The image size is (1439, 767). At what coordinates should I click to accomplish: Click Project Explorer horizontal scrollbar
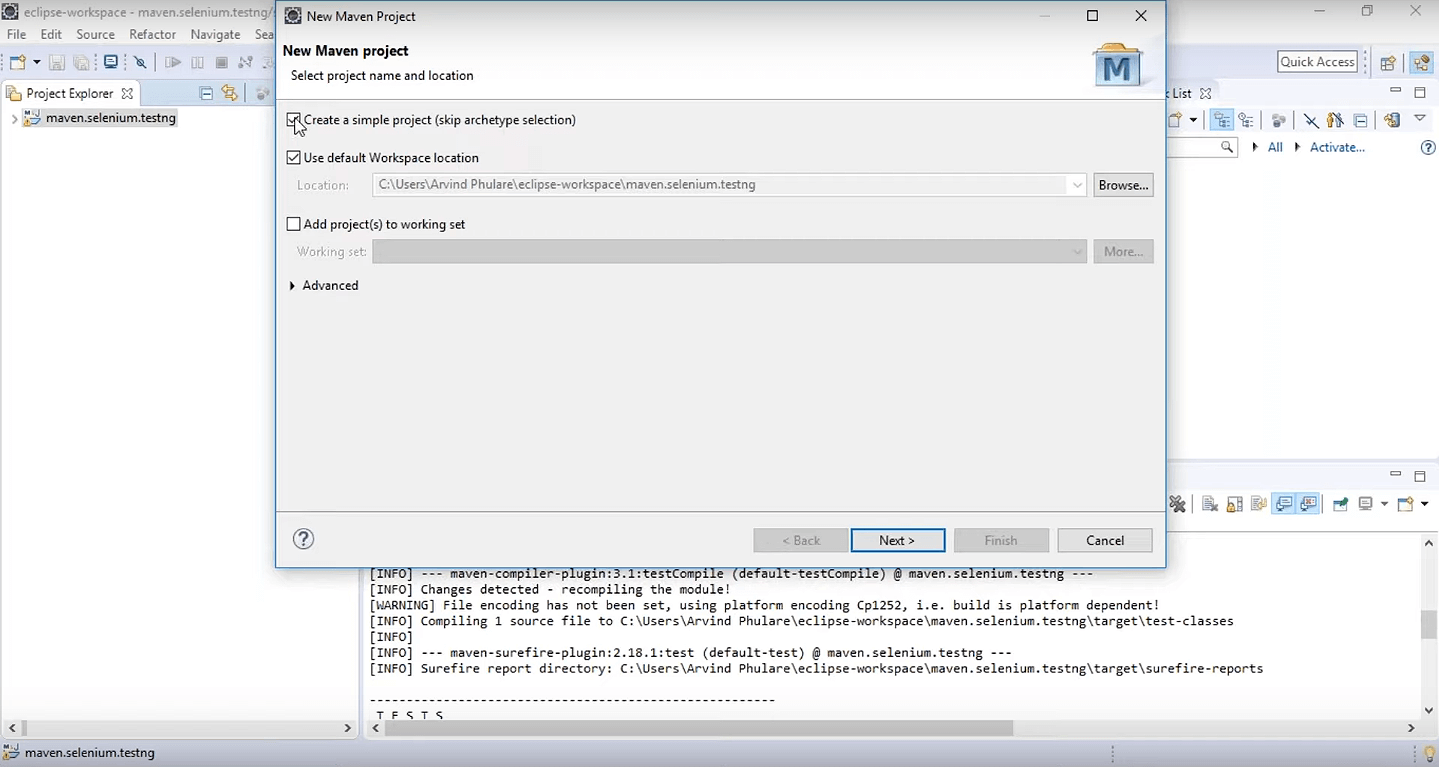click(x=180, y=728)
